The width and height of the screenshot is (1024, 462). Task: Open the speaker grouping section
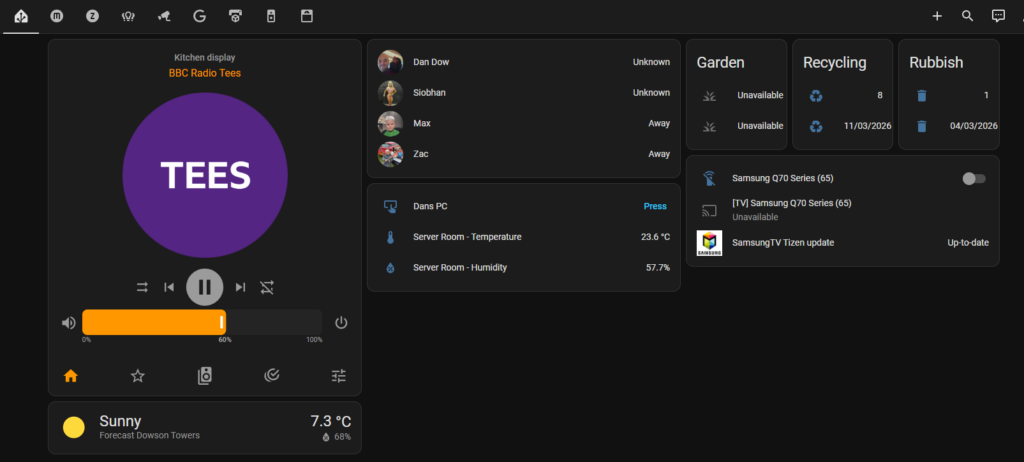click(205, 376)
